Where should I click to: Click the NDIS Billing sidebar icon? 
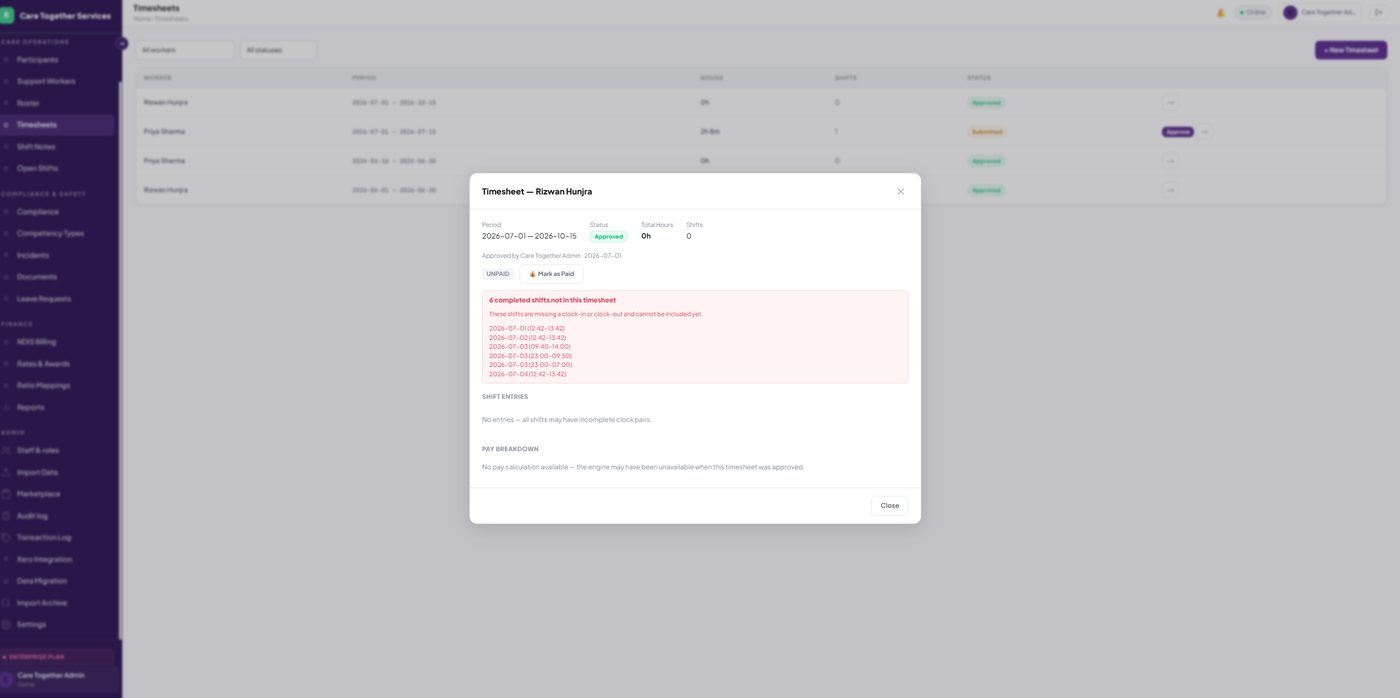coord(6,342)
